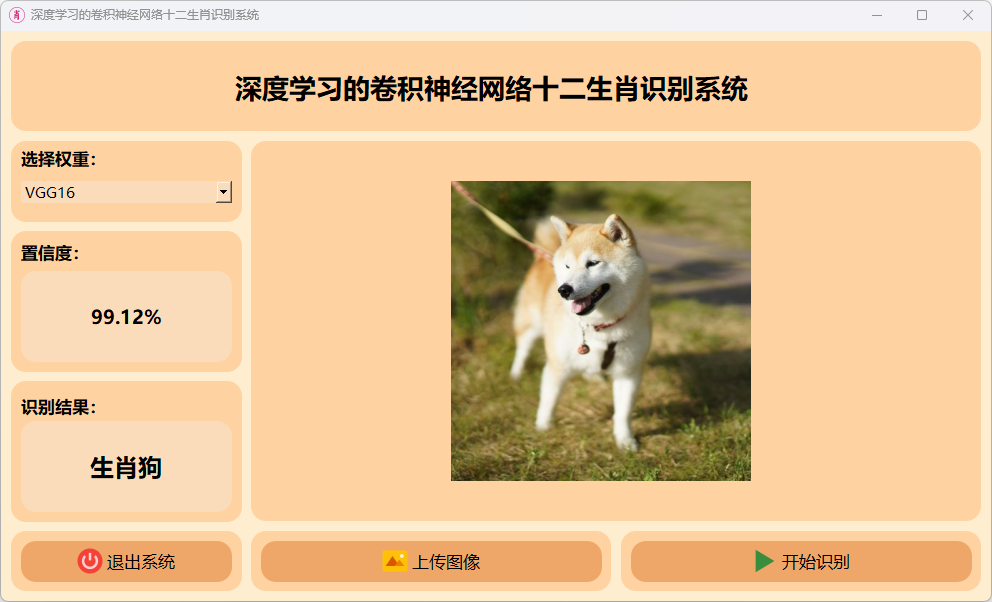
Task: Click the 99.12% confidence value
Action: [x=127, y=317]
